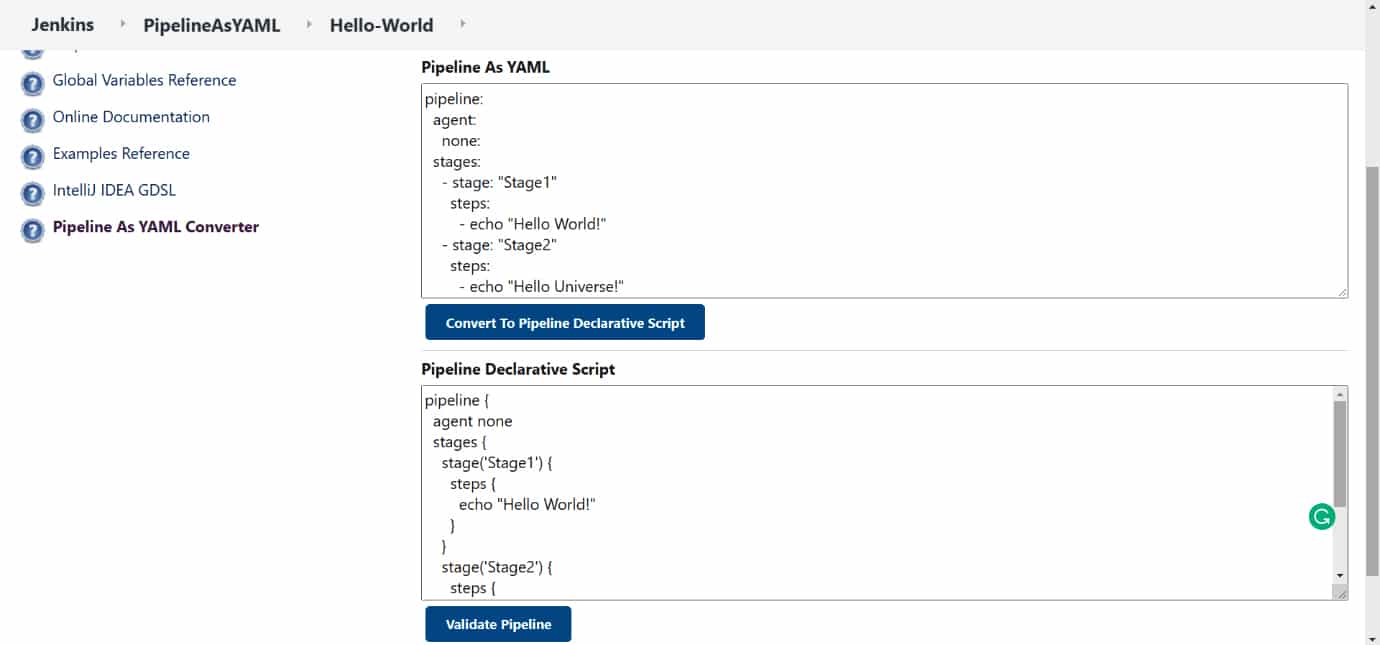Click the Validate Pipeline button
1380x645 pixels.
click(x=498, y=624)
